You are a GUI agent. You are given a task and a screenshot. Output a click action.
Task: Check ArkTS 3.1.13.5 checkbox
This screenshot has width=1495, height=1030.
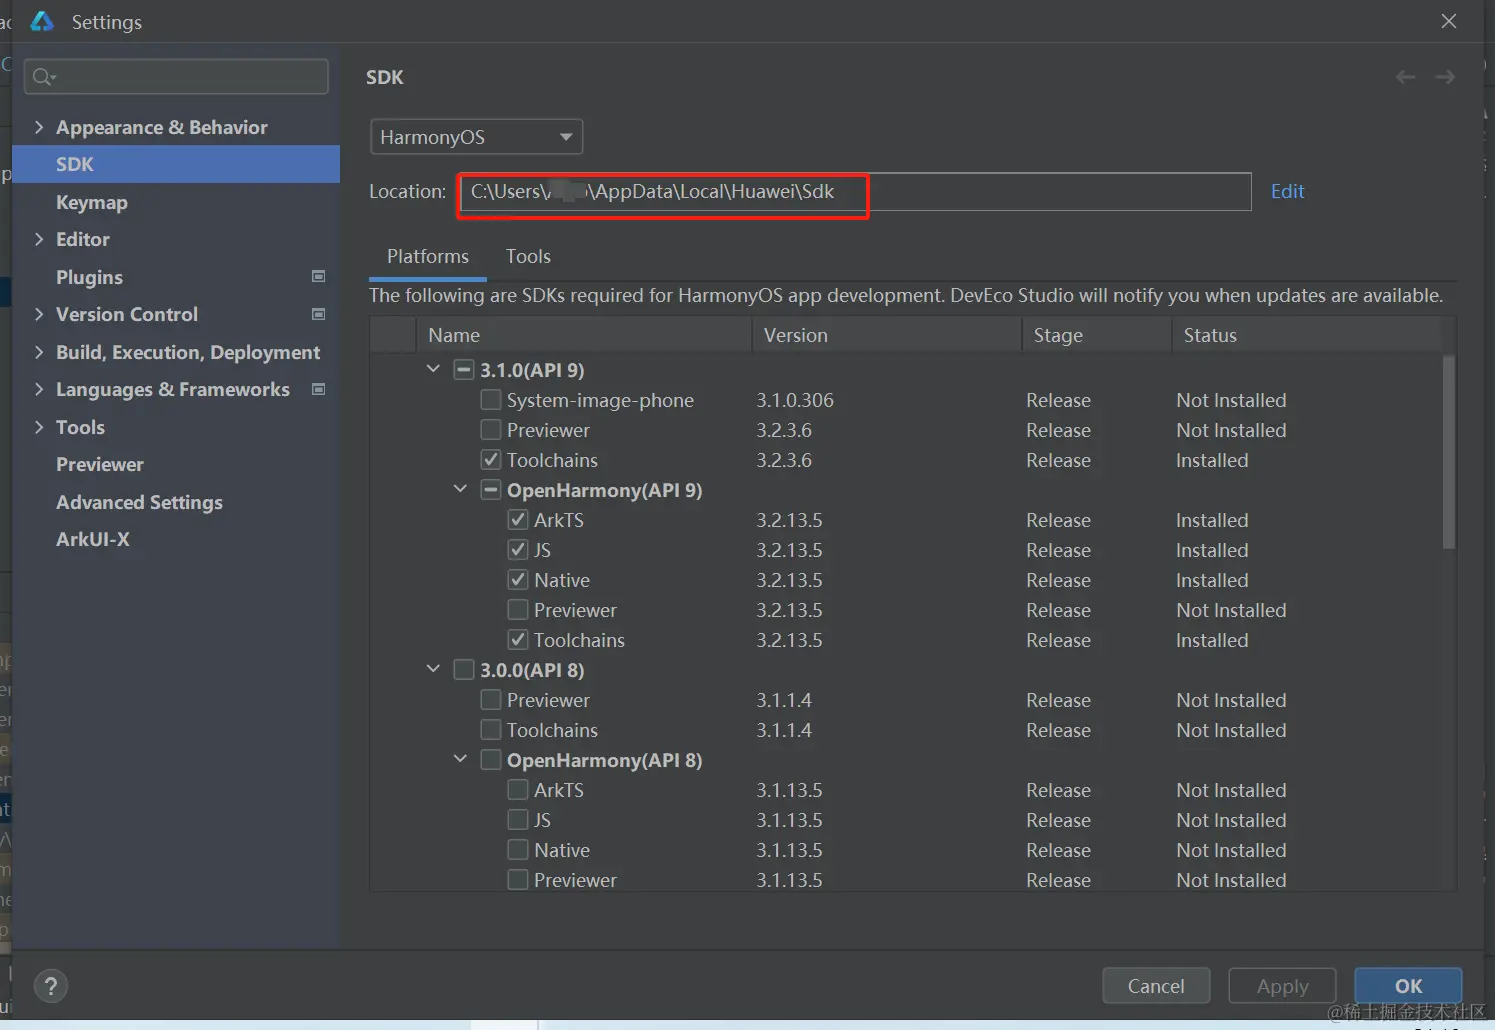[518, 790]
